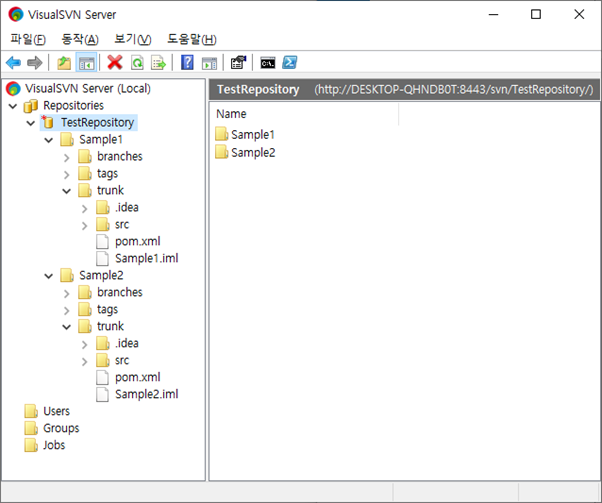602x503 pixels.
Task: Open the Groups node
Action: click(x=61, y=428)
